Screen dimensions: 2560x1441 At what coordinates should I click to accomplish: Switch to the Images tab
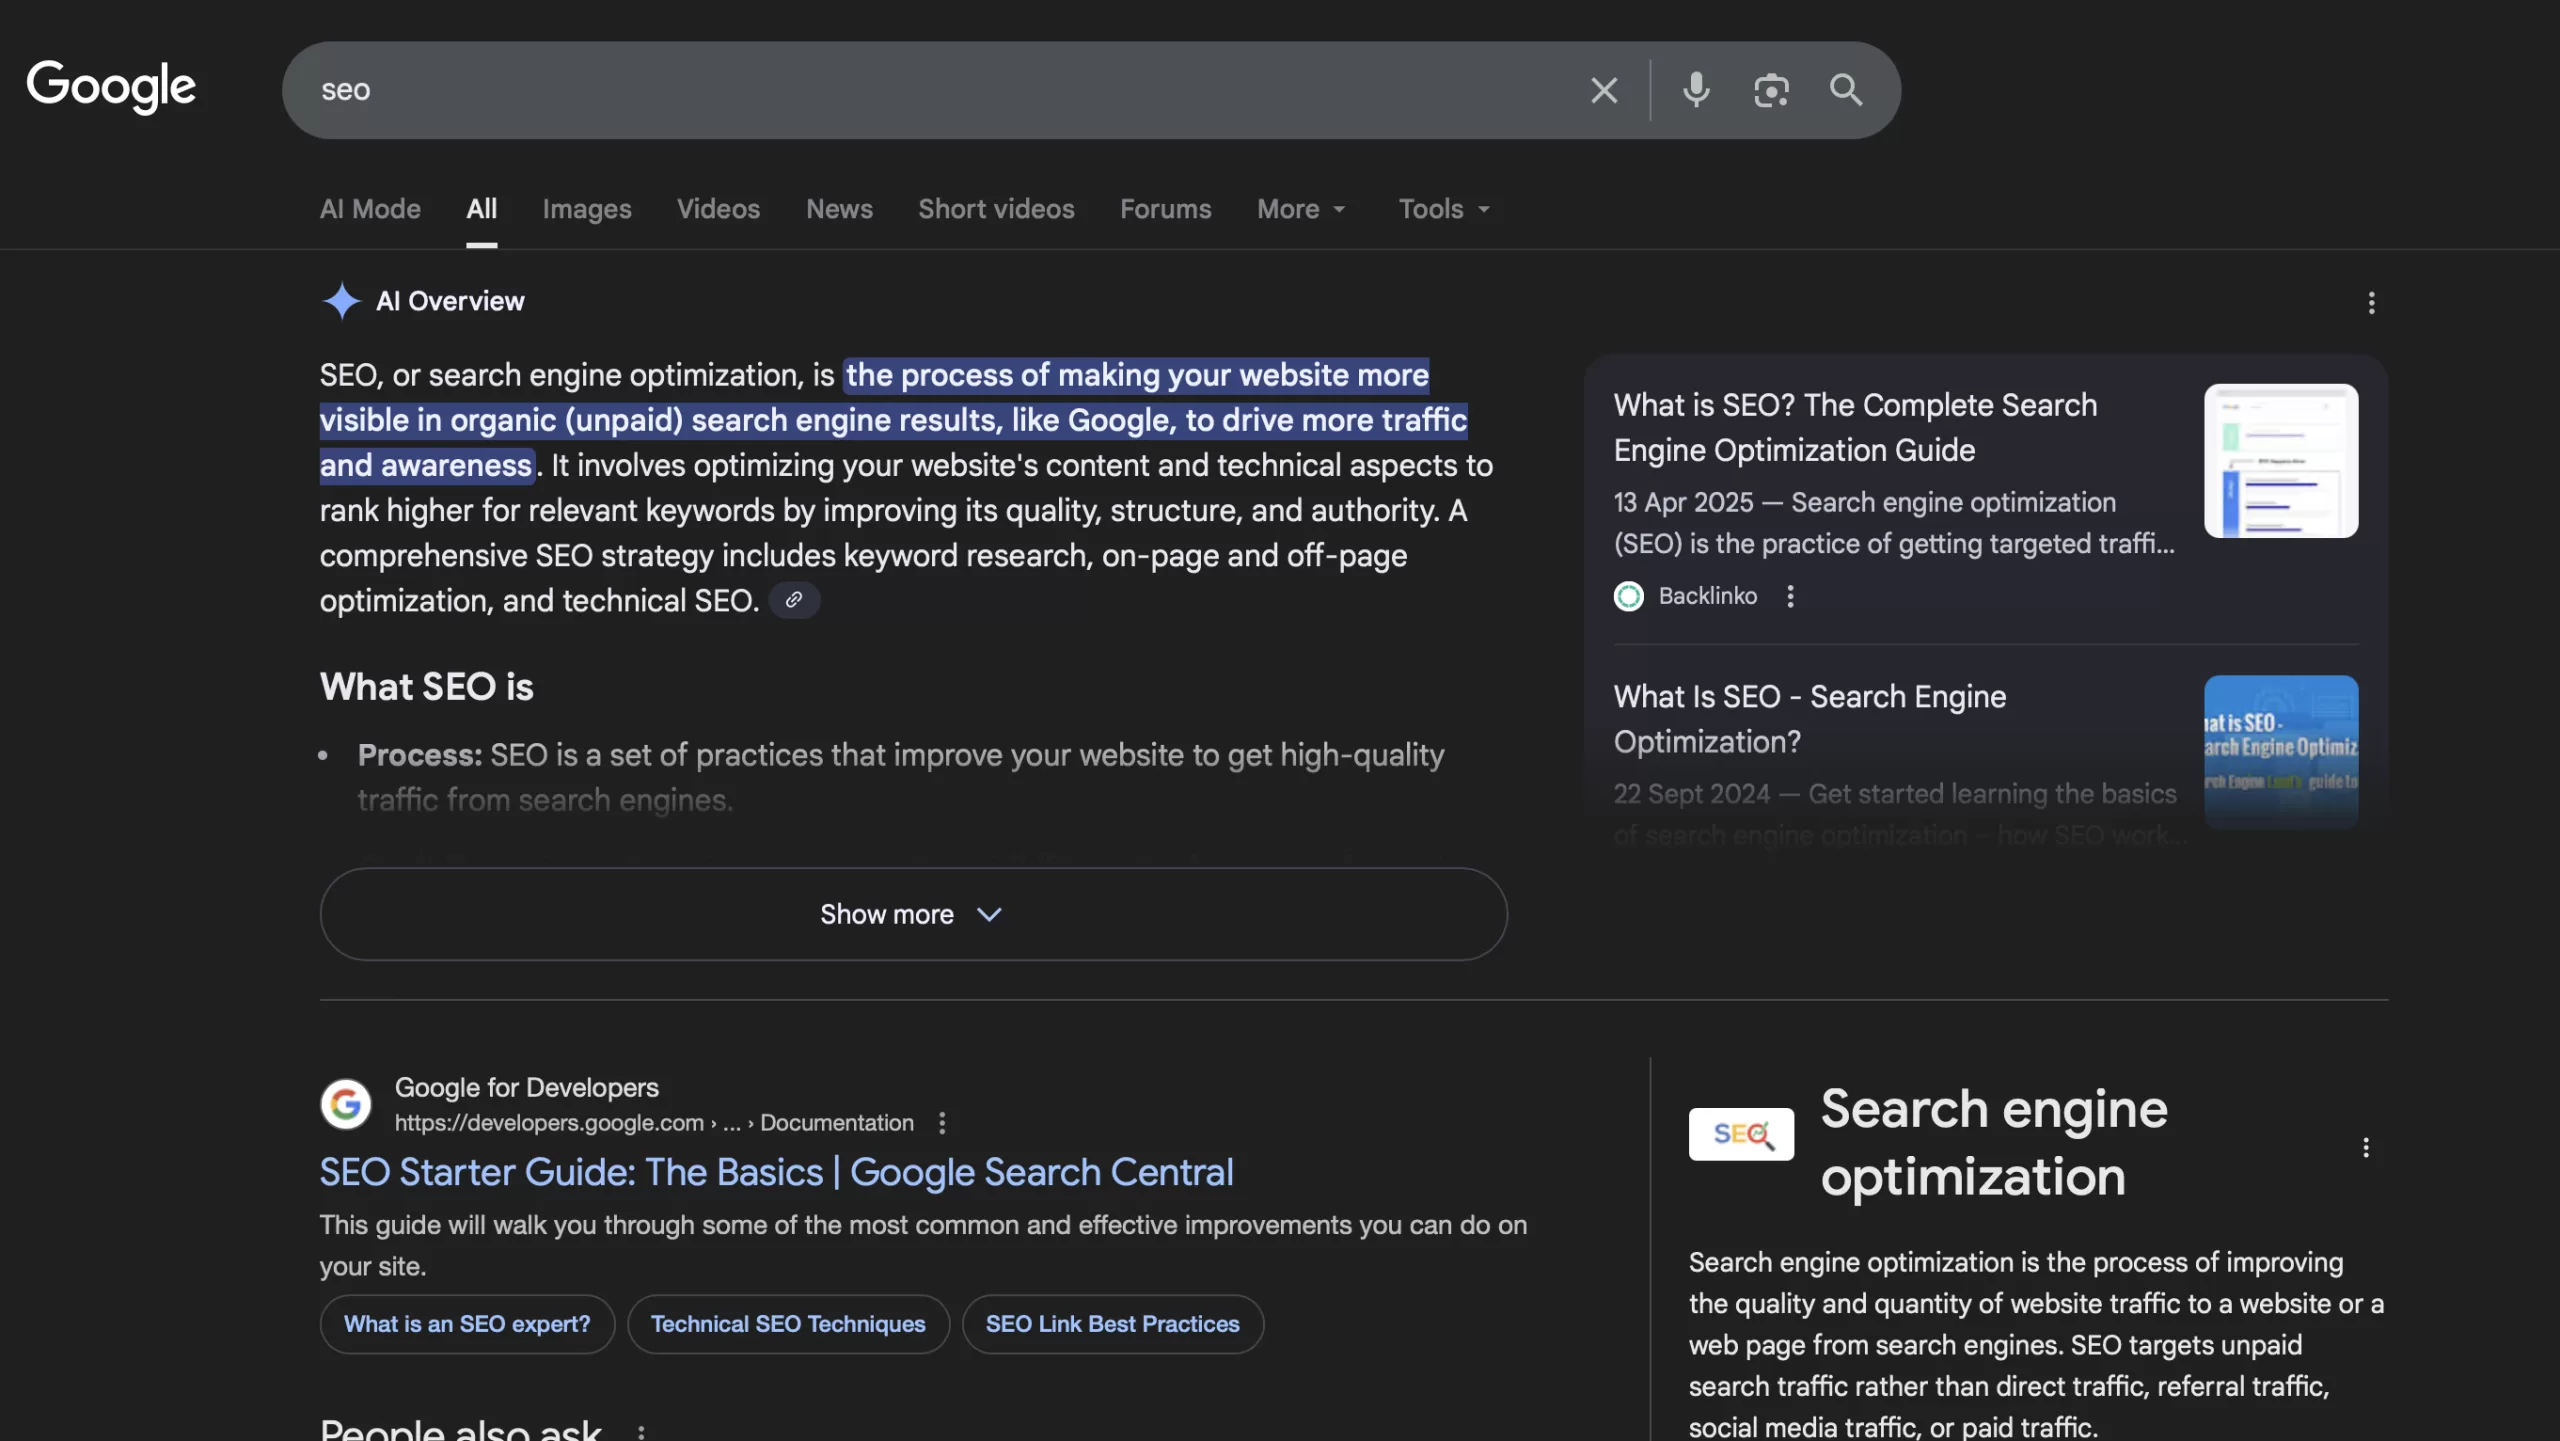tap(587, 209)
